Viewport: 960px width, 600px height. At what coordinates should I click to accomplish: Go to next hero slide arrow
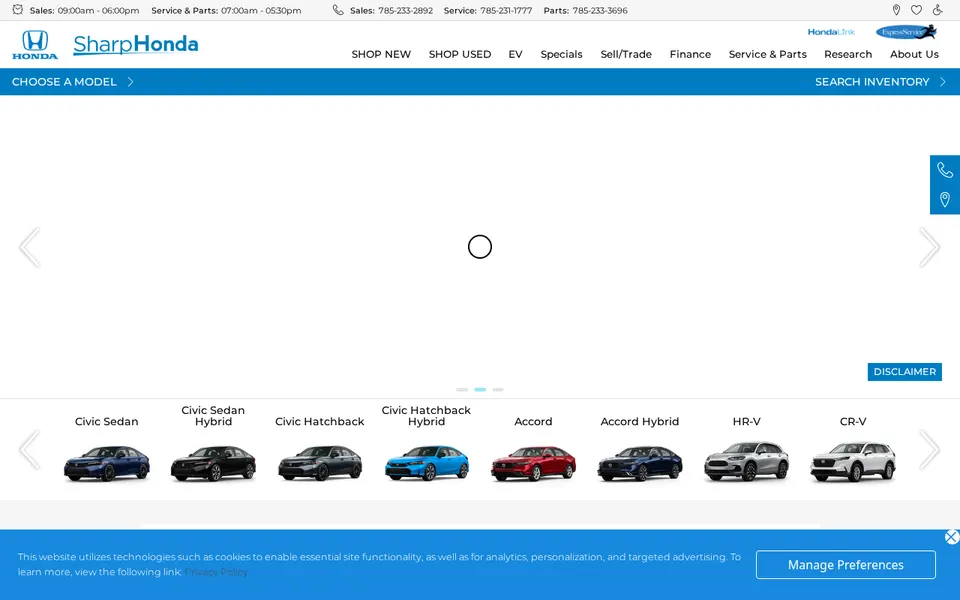pos(929,247)
